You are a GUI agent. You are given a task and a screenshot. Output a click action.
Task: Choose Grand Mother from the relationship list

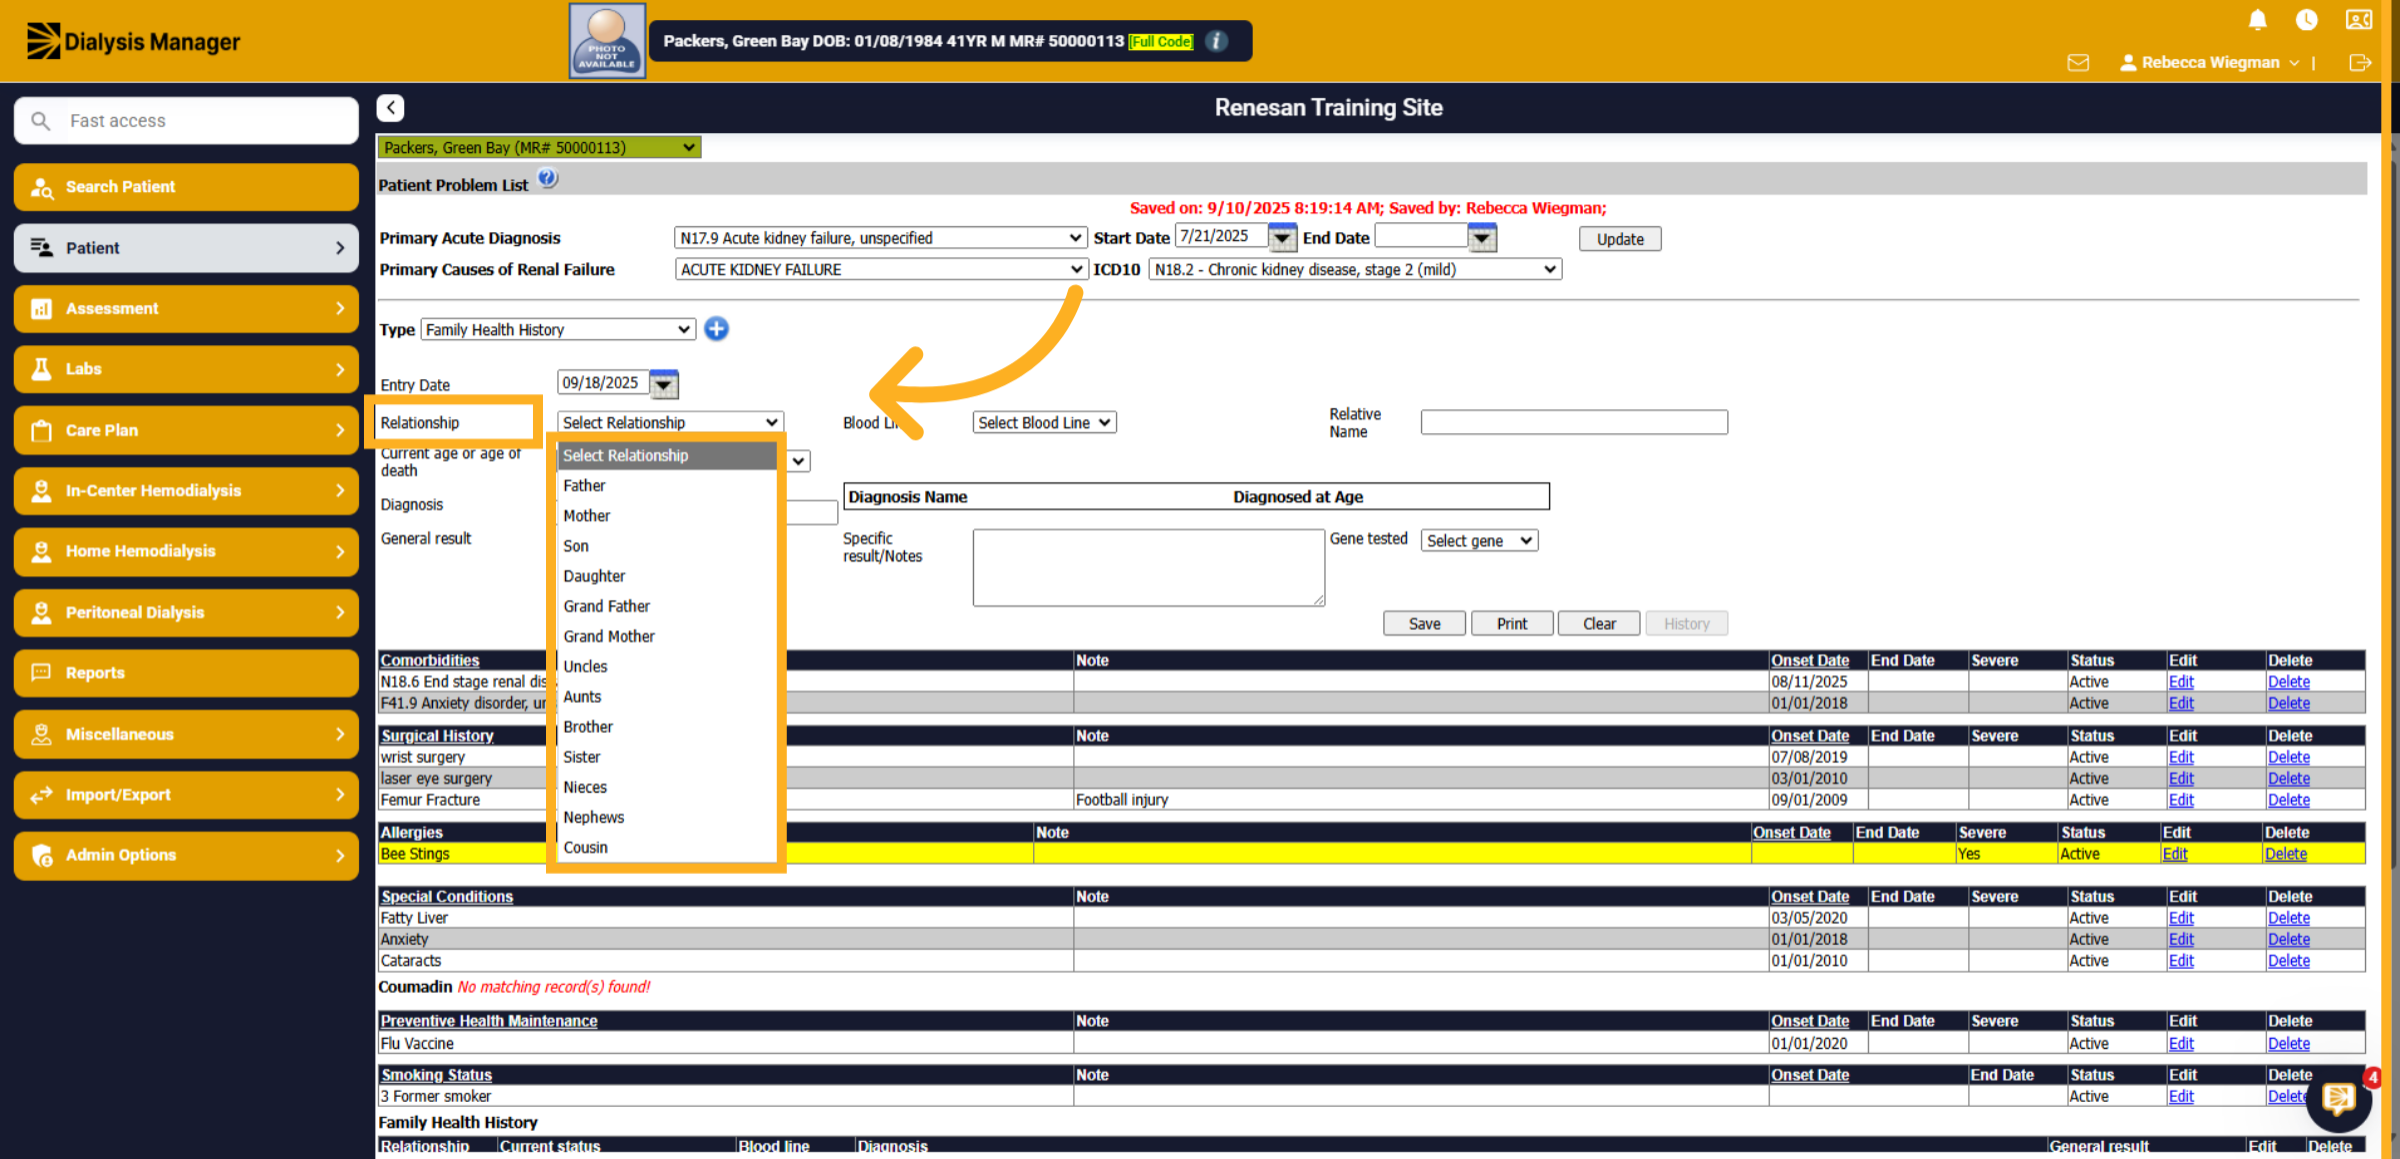point(667,636)
